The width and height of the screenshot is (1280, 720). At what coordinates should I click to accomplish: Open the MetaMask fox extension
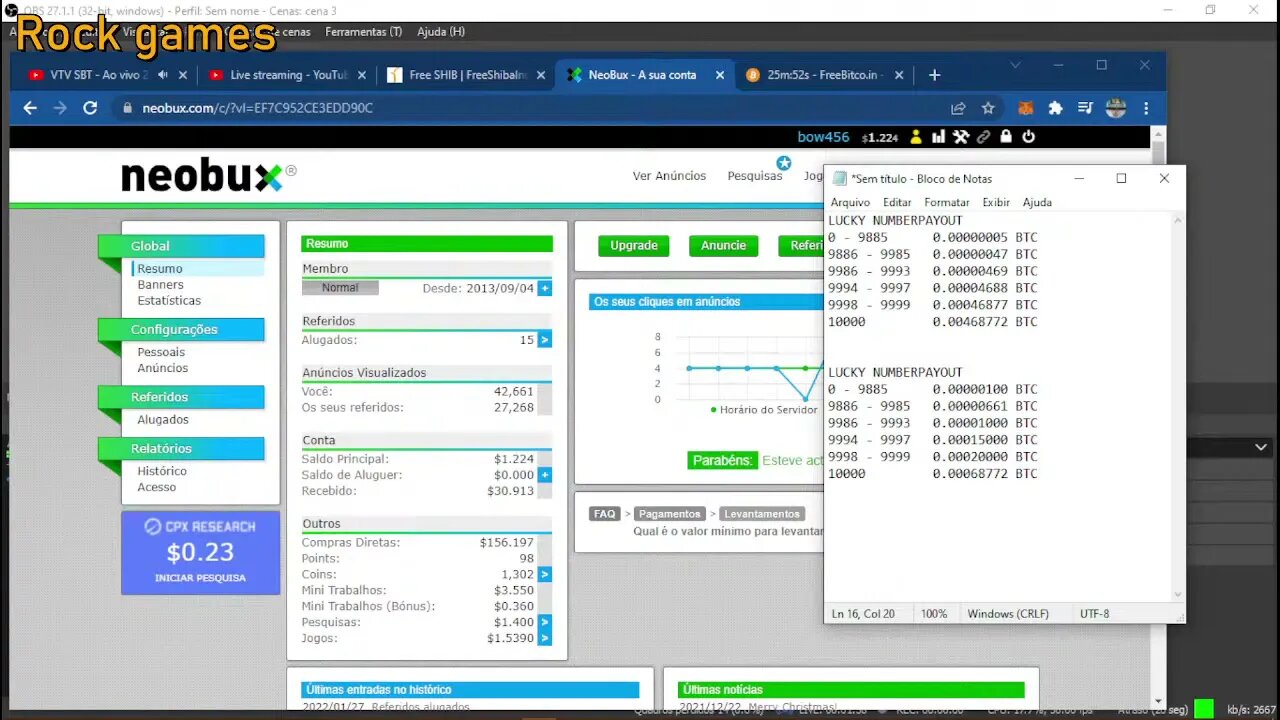click(1025, 108)
